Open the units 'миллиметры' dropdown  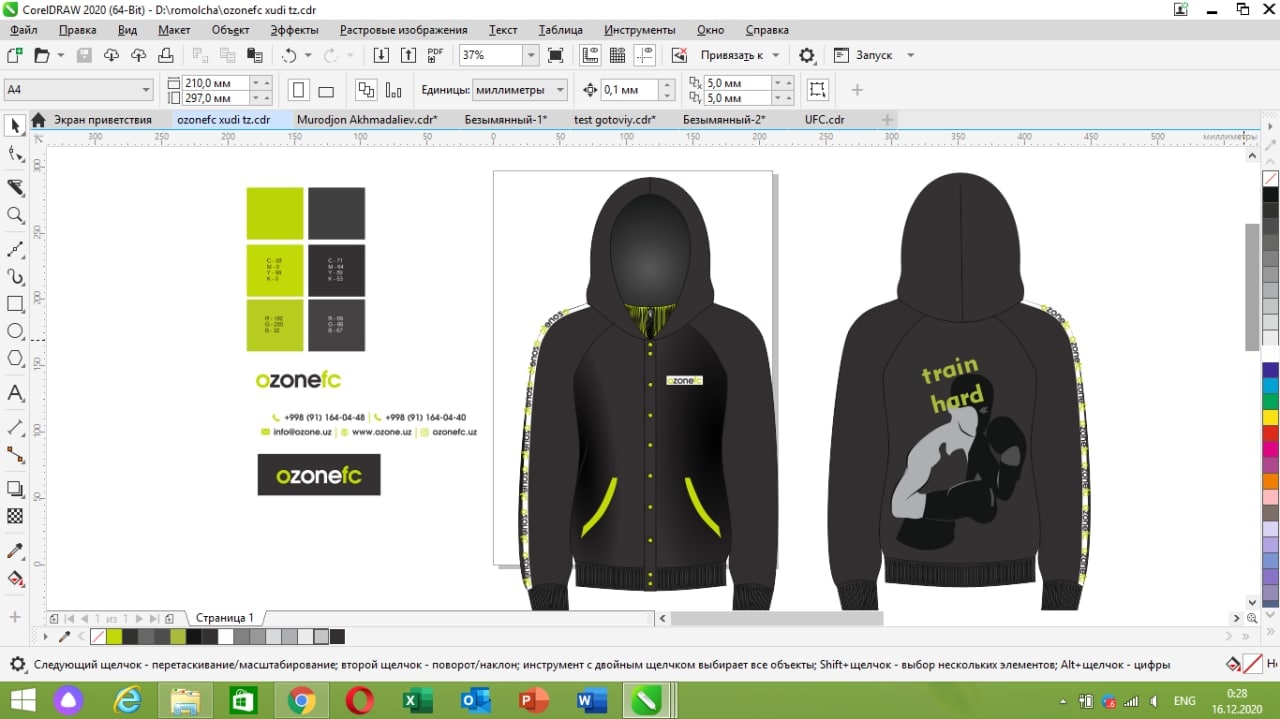[560, 90]
